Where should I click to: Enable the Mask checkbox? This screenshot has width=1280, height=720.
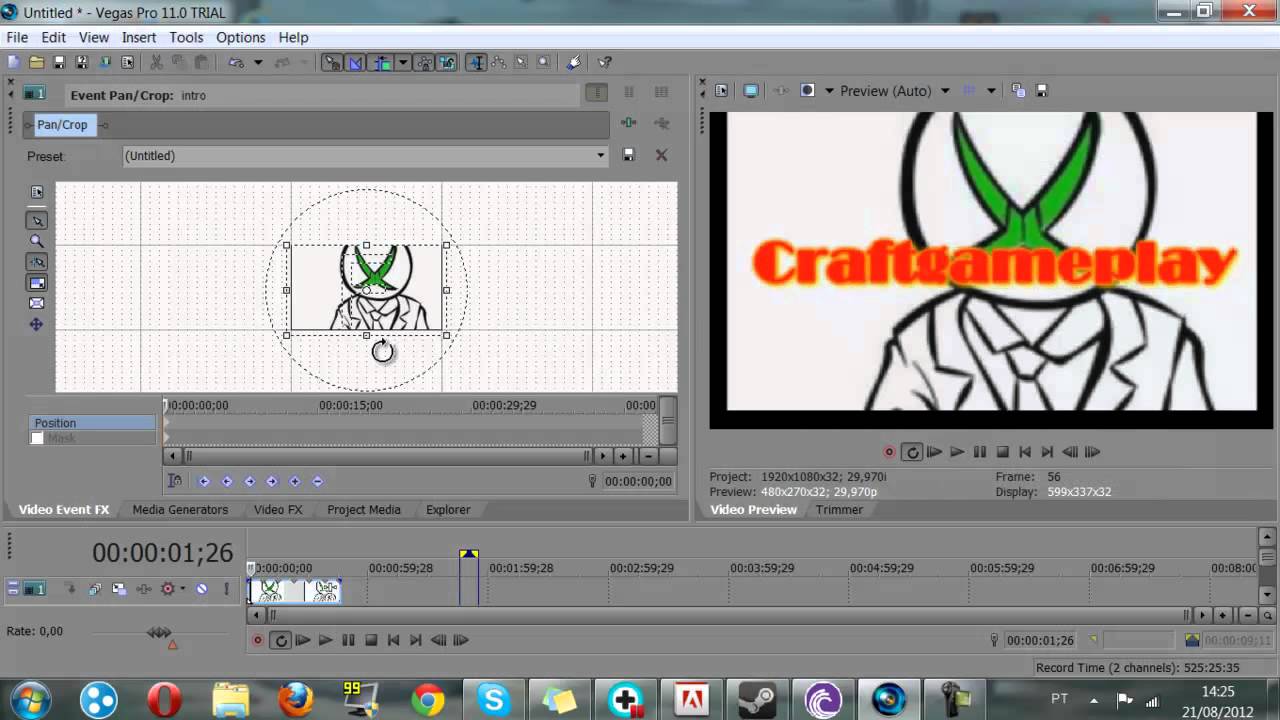pos(37,438)
